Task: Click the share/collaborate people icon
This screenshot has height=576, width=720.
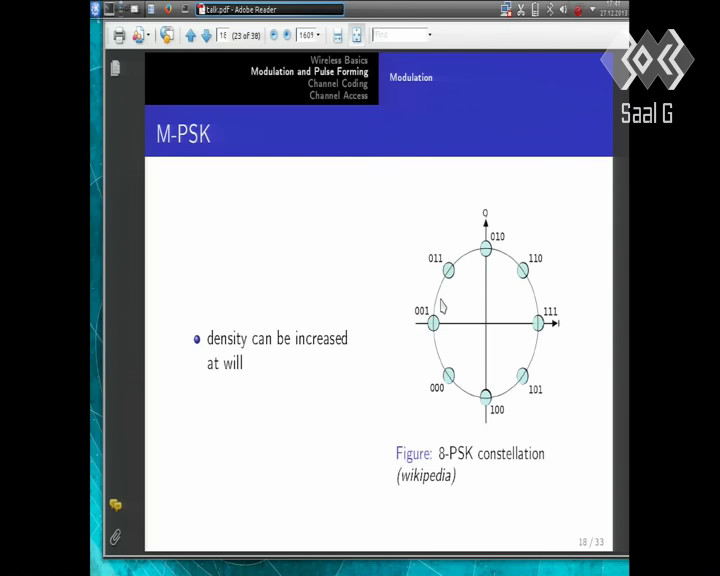Action: (138, 35)
